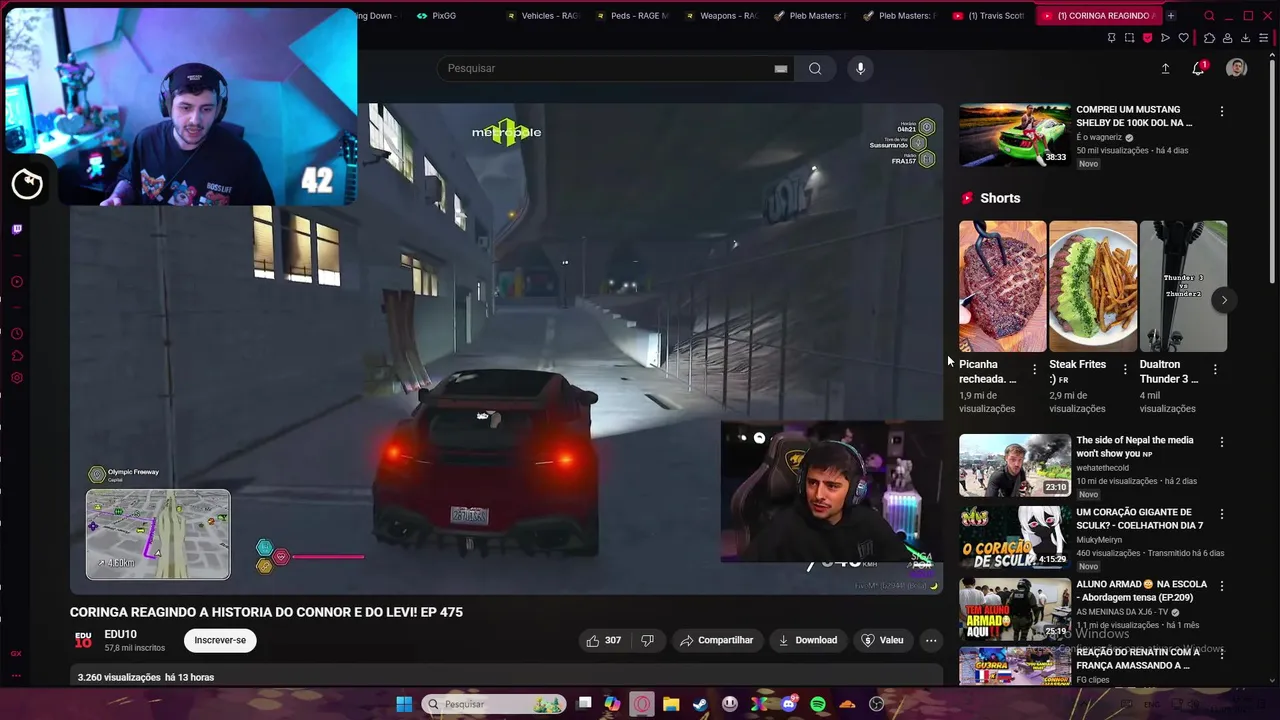This screenshot has width=1280, height=720.
Task: Click the YouTube search magnifier button
Action: 815,68
